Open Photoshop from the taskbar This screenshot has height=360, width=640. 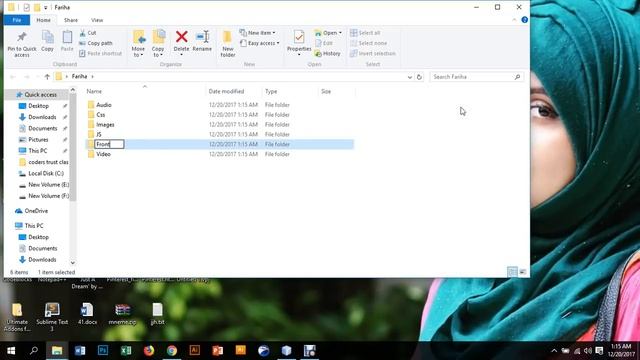tap(103, 351)
